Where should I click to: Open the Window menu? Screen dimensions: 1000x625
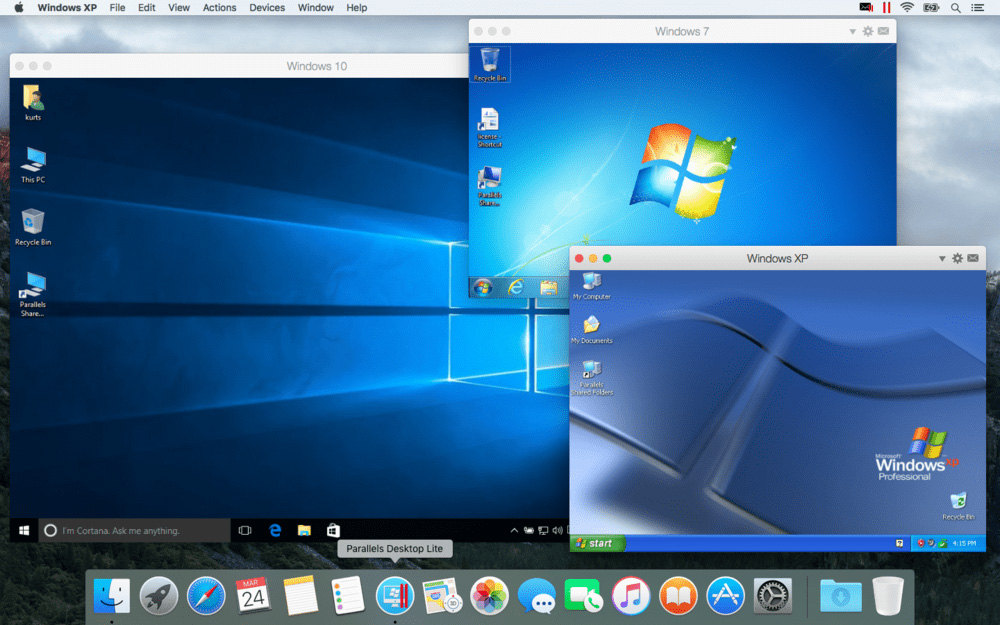pyautogui.click(x=316, y=8)
